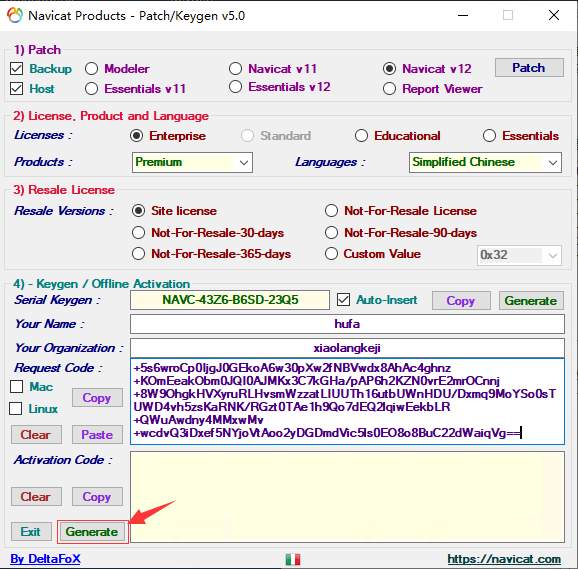The height and width of the screenshot is (569, 578).
Task: Enable the Linux checkbox
Action: 15,408
